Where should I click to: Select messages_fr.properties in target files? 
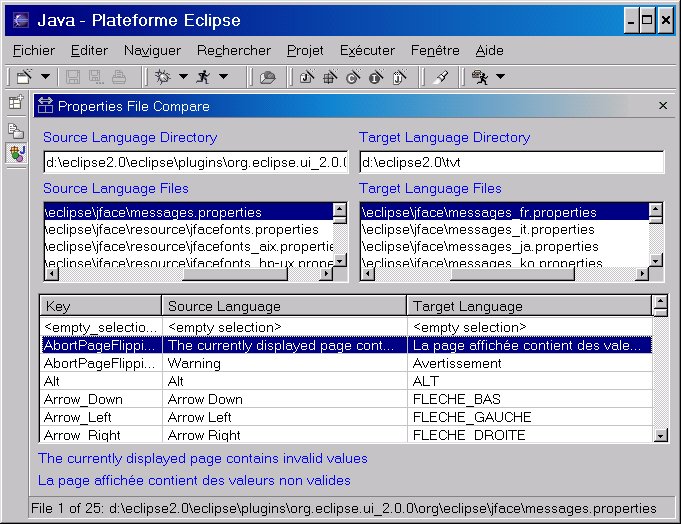[x=505, y=212]
